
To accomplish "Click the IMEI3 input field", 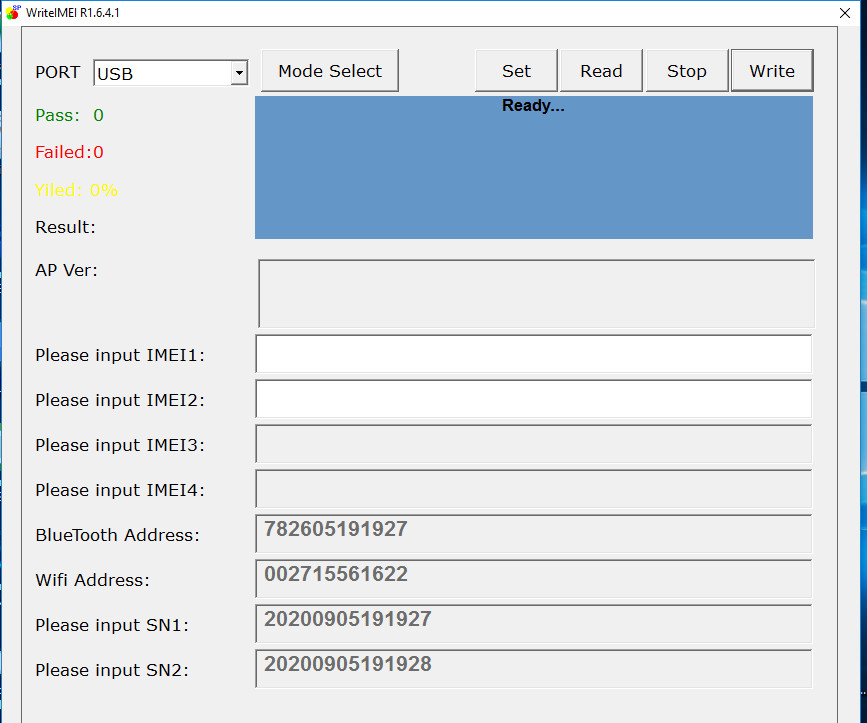I will click(x=533, y=444).
